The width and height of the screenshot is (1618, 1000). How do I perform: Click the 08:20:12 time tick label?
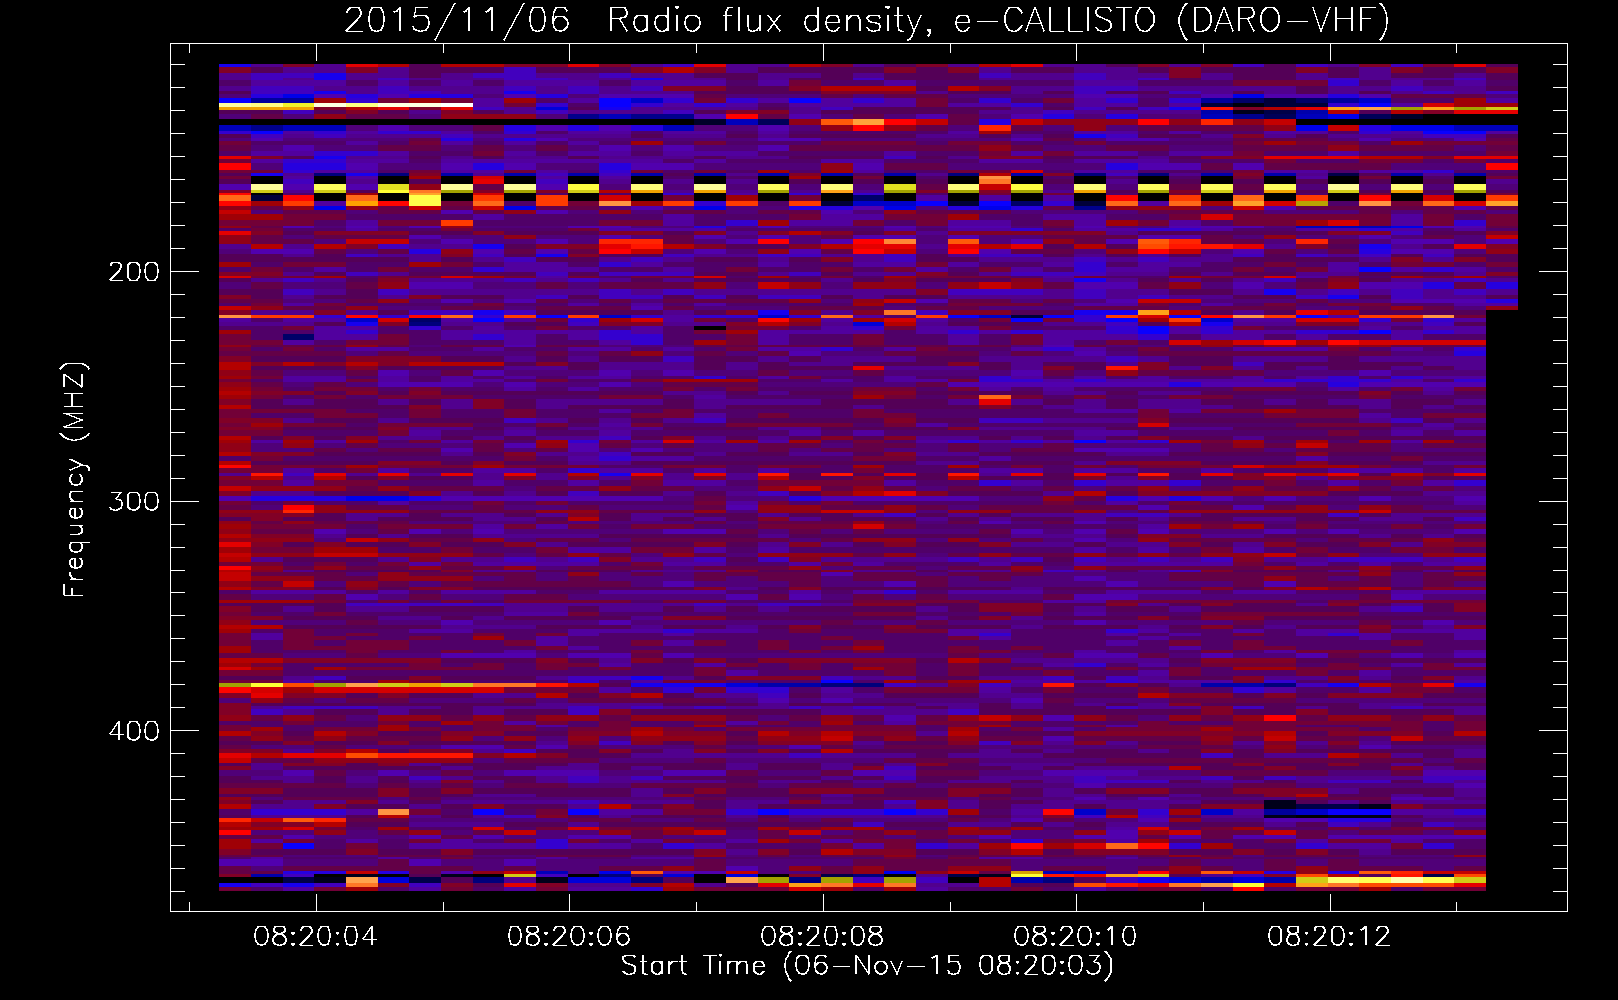(x=1329, y=937)
